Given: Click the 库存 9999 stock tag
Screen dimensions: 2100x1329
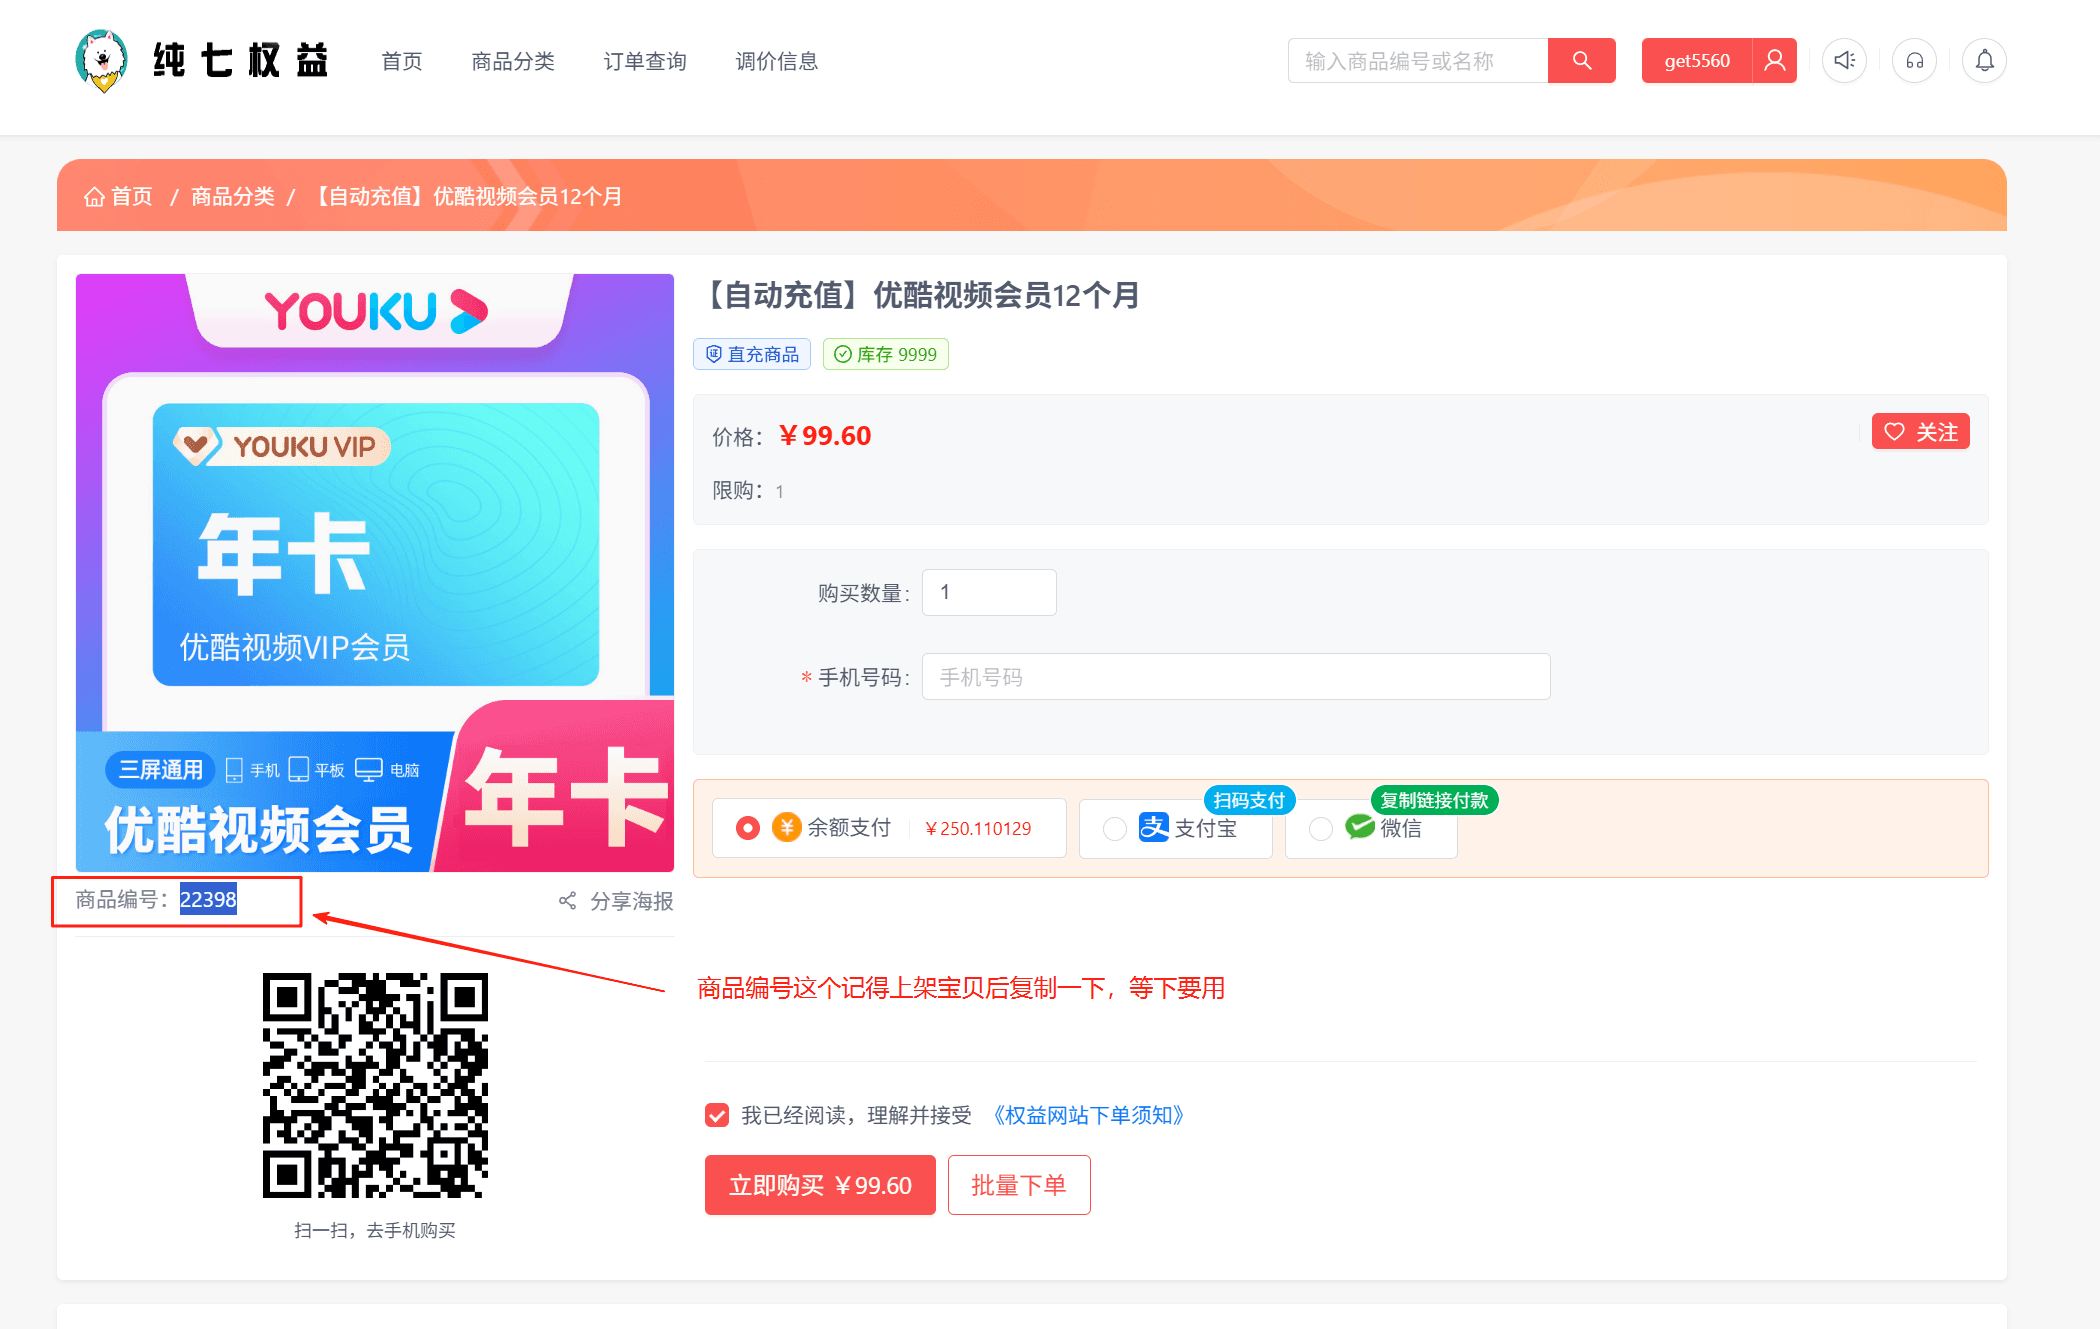Looking at the screenshot, I should click(x=886, y=354).
